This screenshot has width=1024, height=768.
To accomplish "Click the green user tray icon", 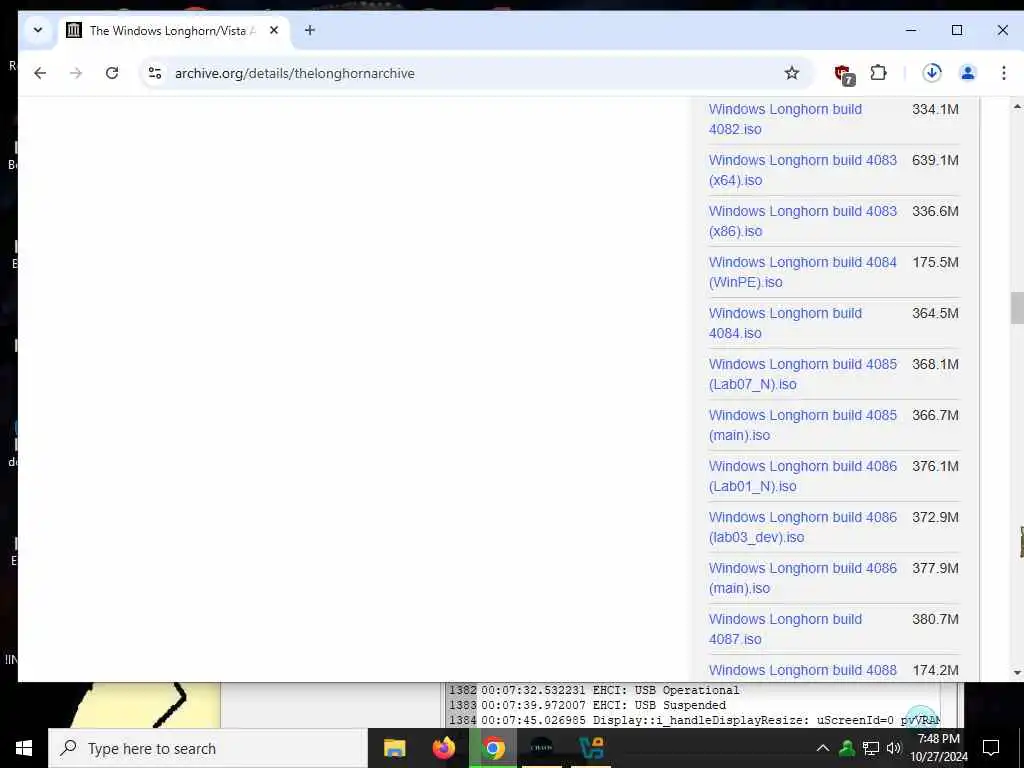I will pyautogui.click(x=847, y=748).
